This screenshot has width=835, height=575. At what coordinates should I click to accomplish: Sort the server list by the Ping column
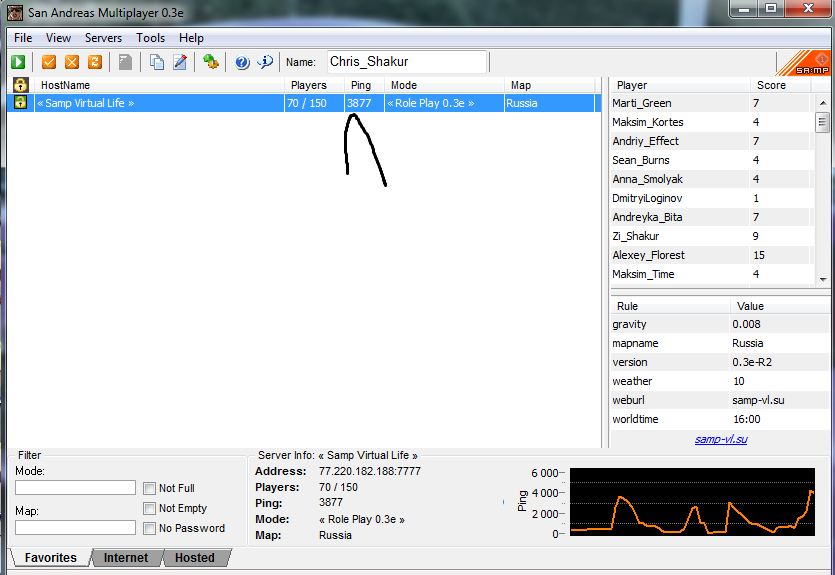coord(364,85)
